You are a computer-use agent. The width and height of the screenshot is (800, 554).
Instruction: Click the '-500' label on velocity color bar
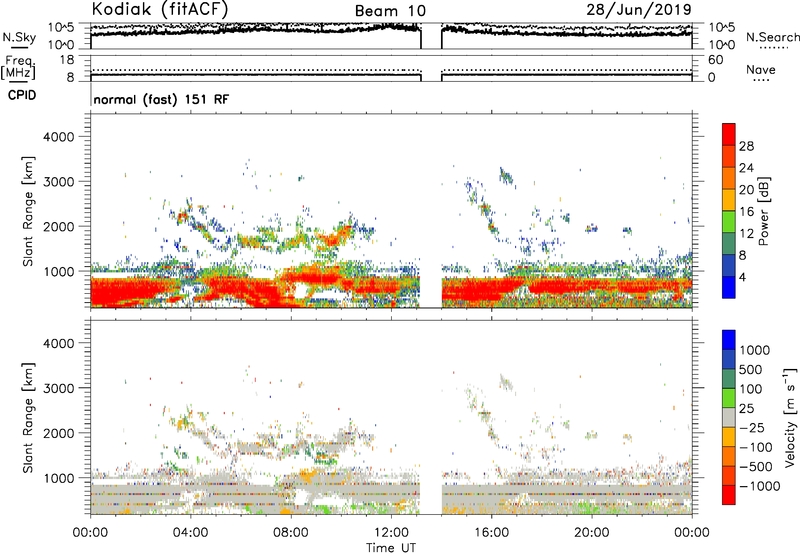coord(756,466)
